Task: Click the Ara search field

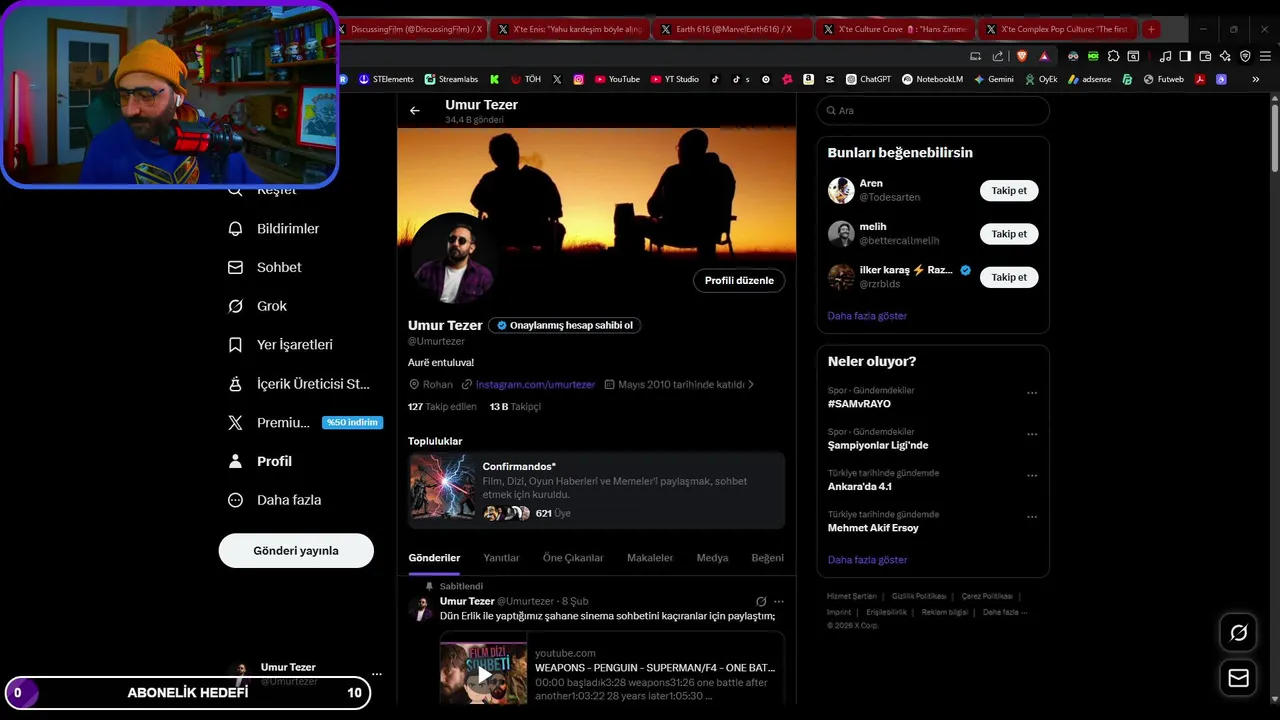Action: [932, 111]
